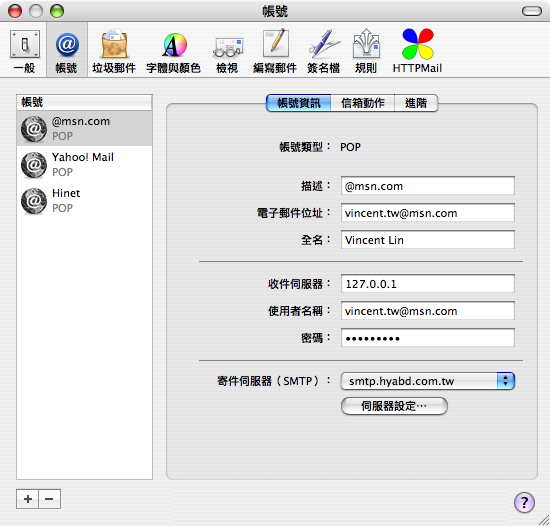Open the 規則 rules preferences
Viewport: 550px width, 526px height.
coord(366,51)
